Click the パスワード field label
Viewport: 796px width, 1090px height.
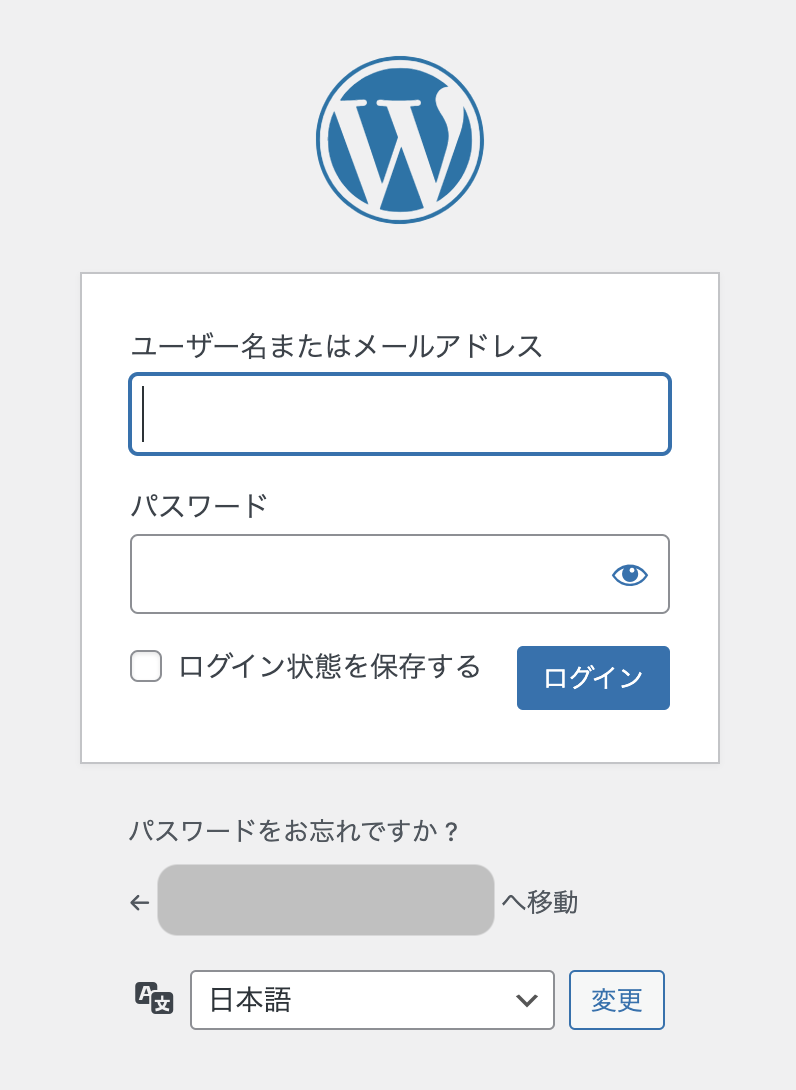point(200,506)
